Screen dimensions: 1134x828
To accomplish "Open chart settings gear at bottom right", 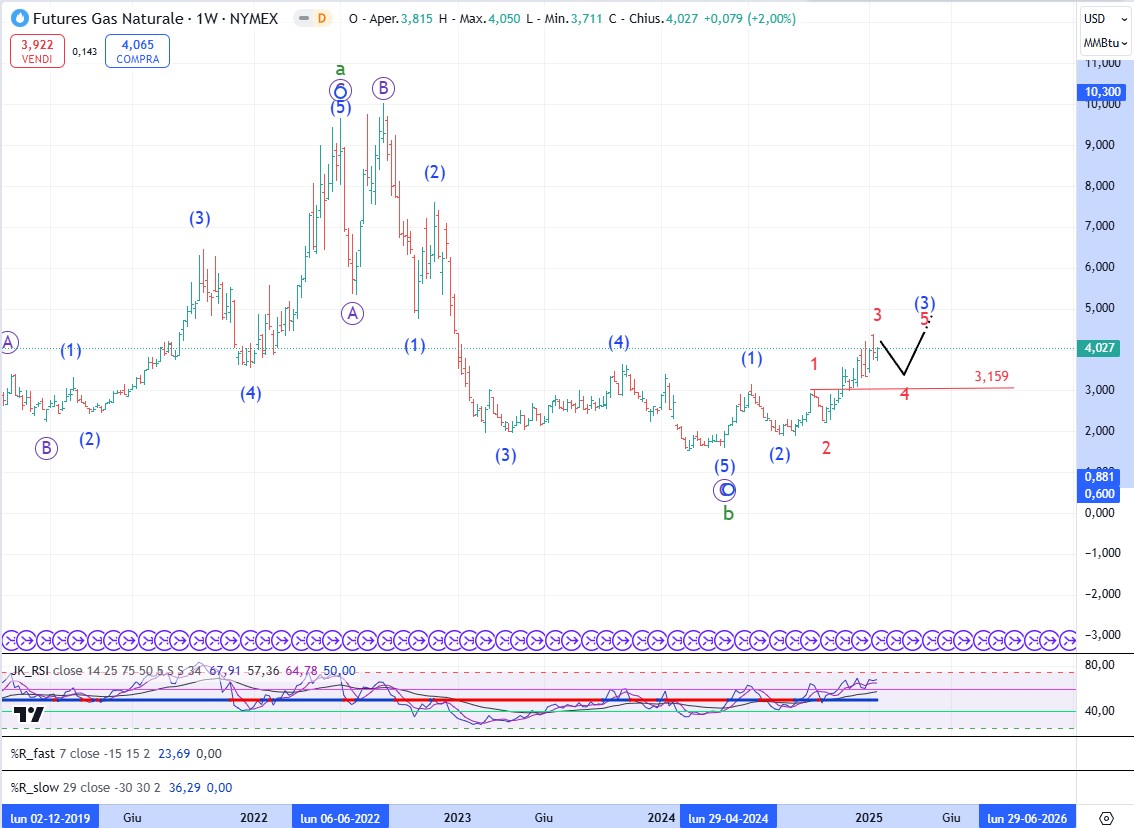I will (x=1106, y=818).
